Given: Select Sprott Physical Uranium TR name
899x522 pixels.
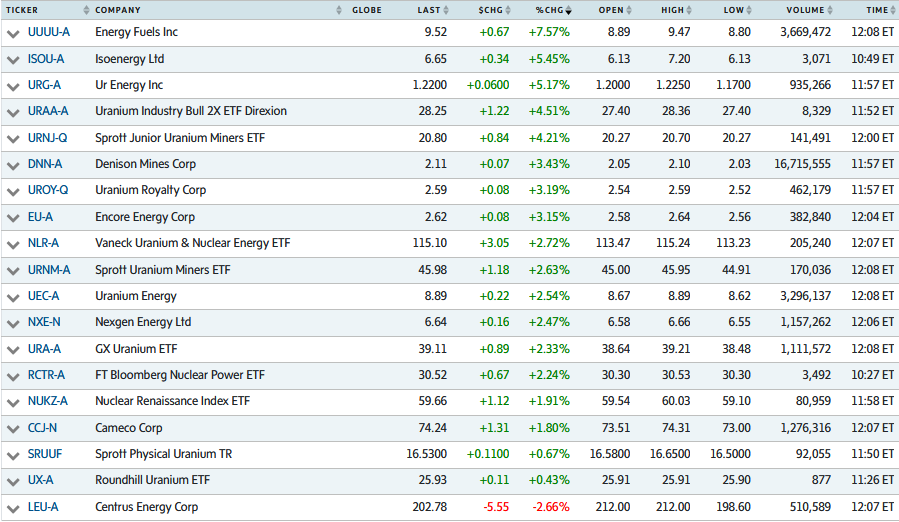Looking at the screenshot, I should click(163, 454).
